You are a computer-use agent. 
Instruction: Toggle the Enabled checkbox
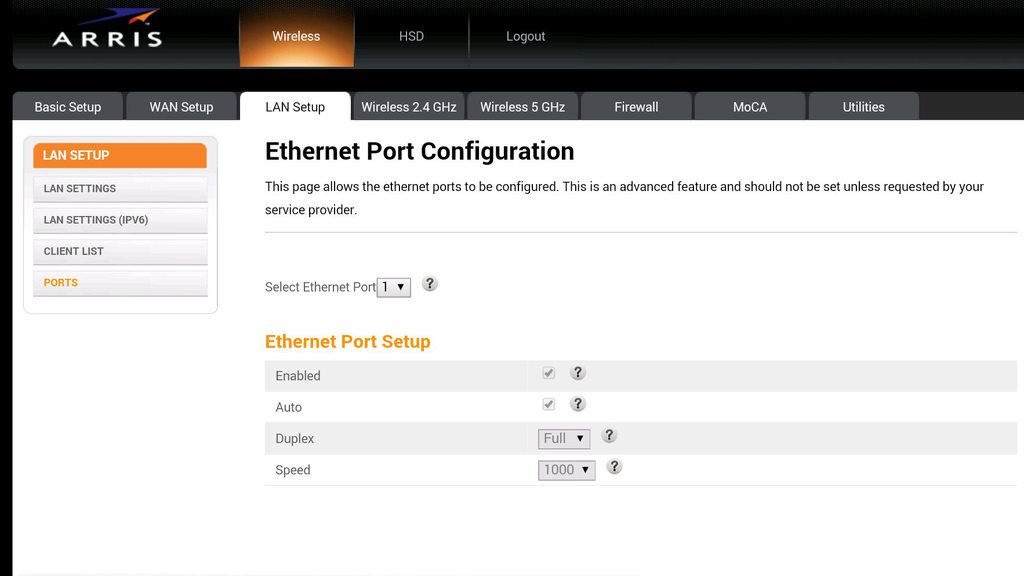[549, 373]
